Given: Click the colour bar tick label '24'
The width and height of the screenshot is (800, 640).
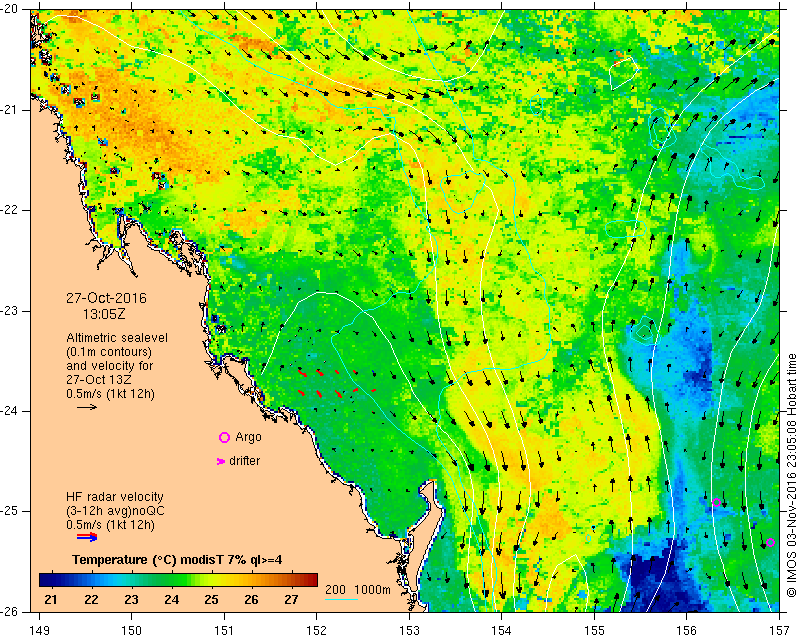Looking at the screenshot, I should pos(171,600).
